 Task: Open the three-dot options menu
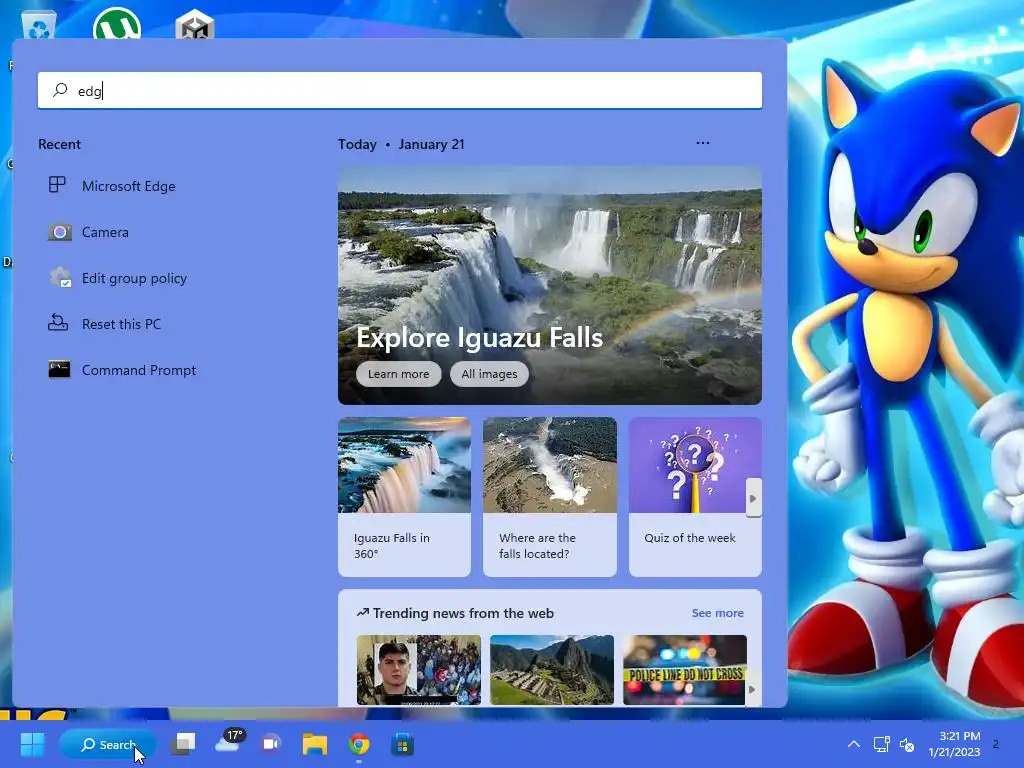pyautogui.click(x=703, y=143)
